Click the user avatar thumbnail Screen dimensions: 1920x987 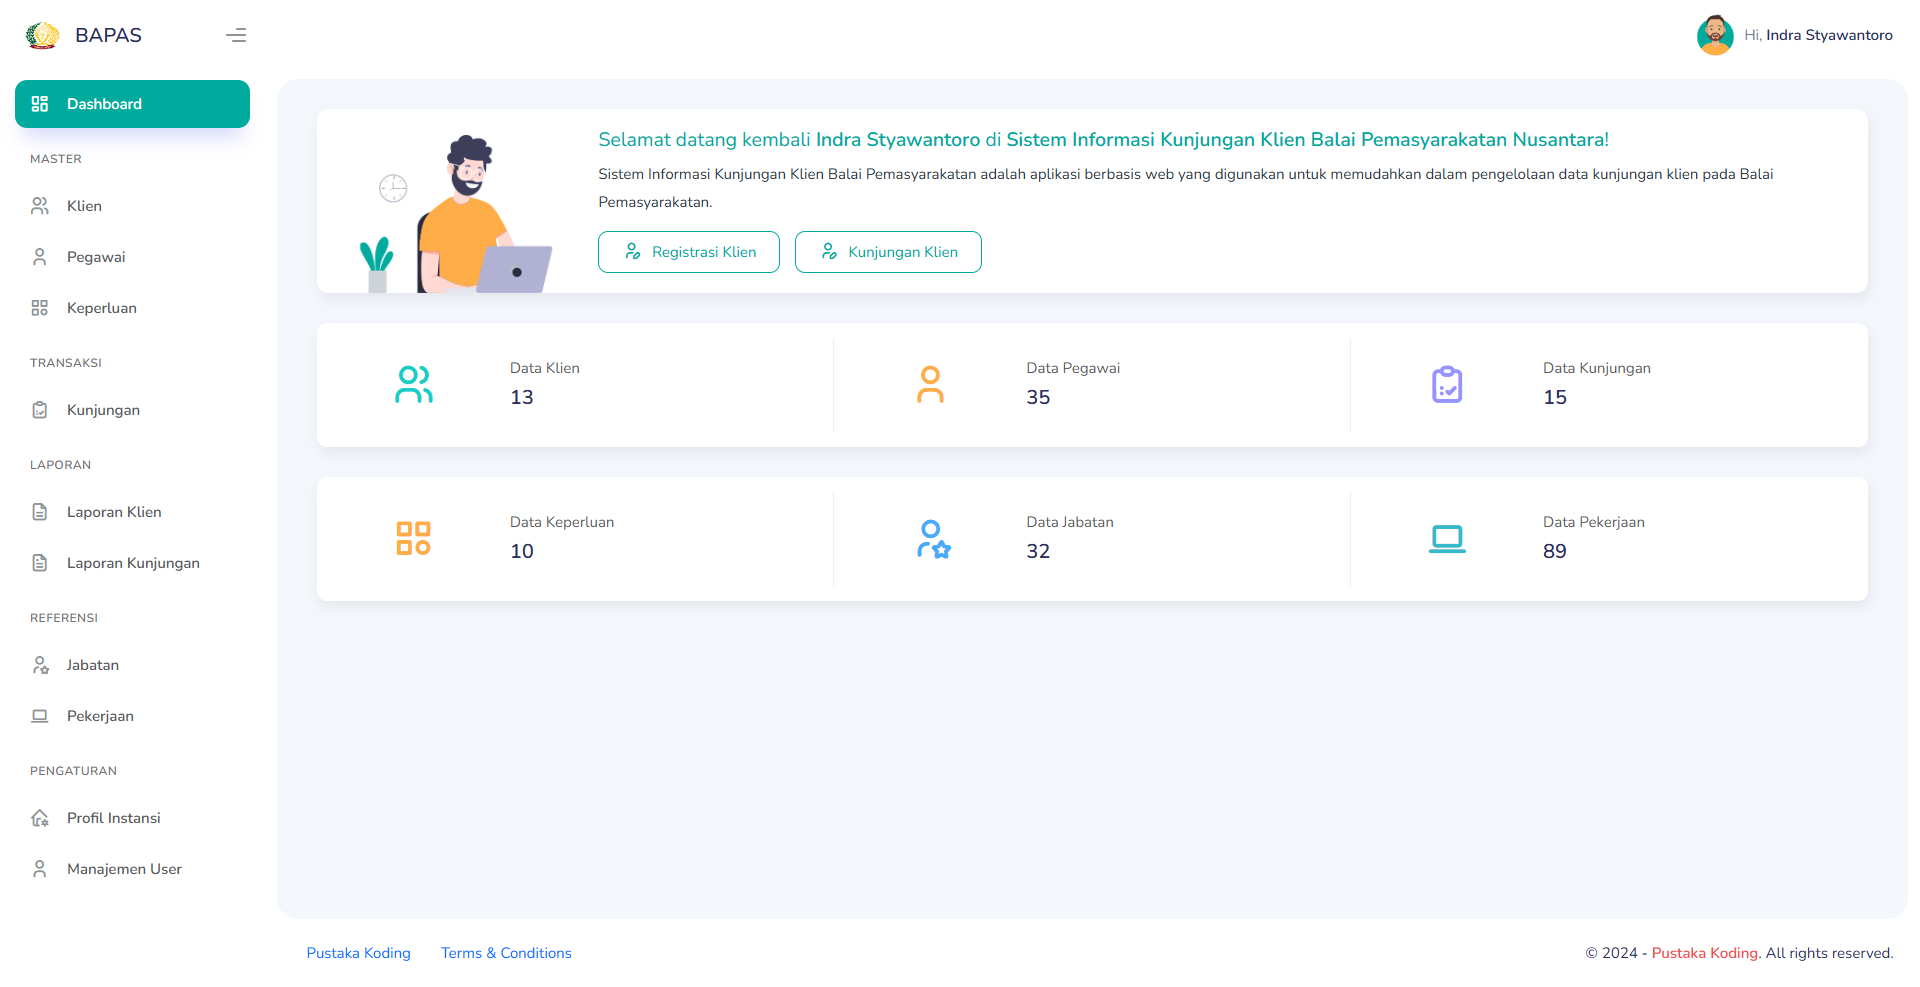click(x=1714, y=35)
